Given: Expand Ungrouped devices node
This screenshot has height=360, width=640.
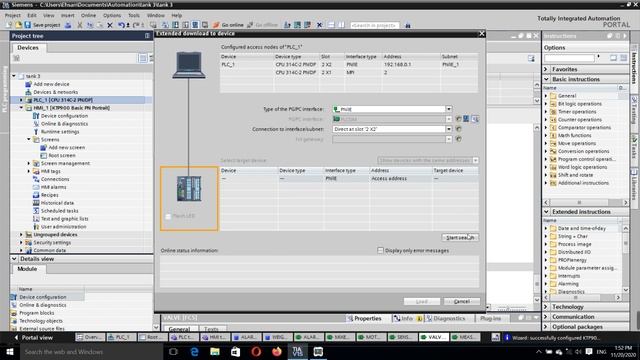Looking at the screenshot, I should click(21, 235).
